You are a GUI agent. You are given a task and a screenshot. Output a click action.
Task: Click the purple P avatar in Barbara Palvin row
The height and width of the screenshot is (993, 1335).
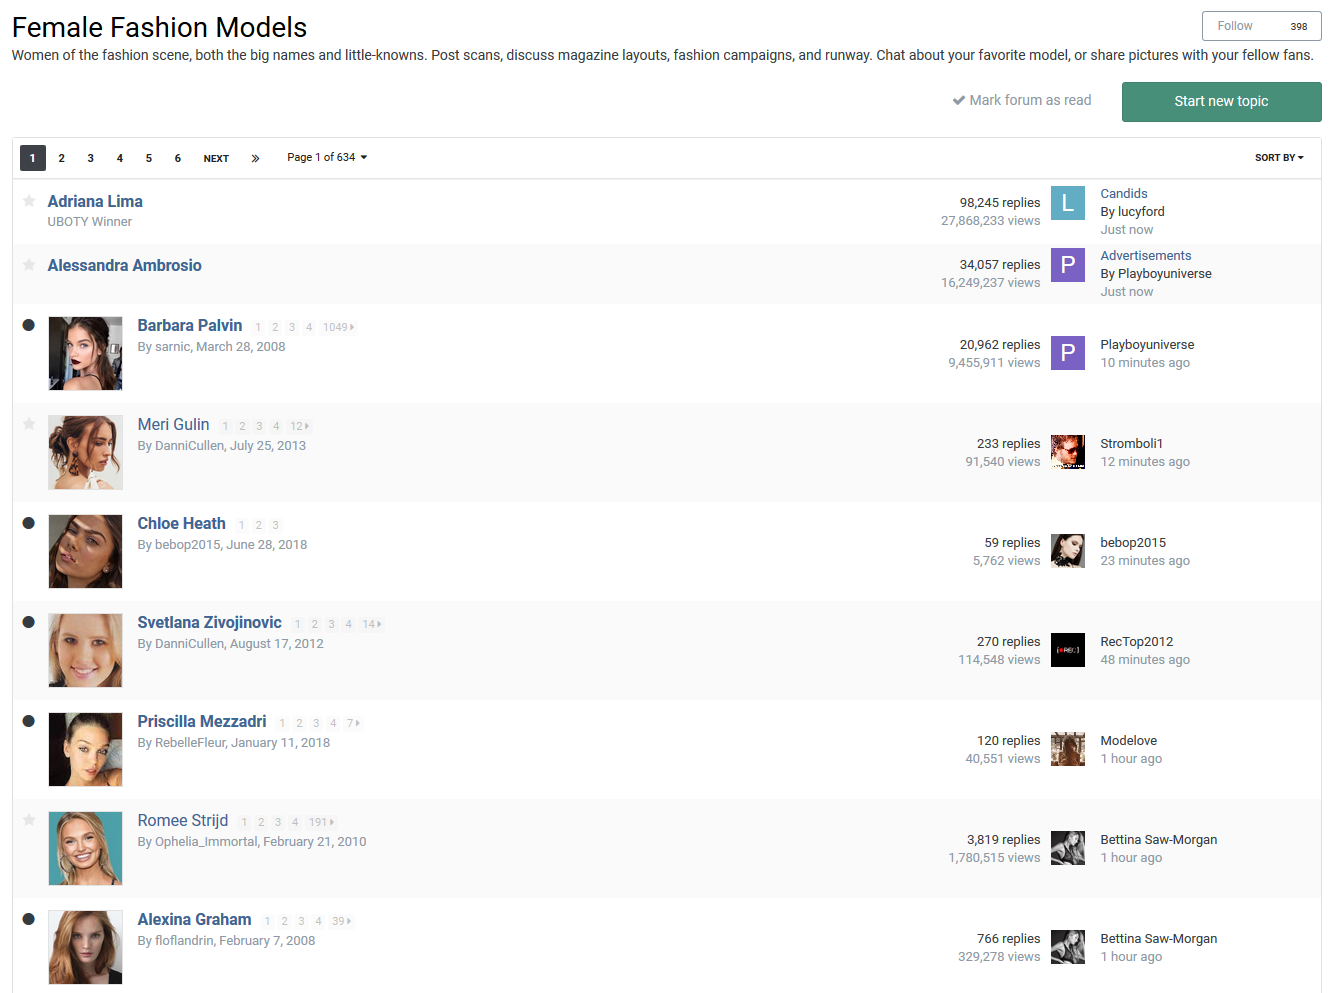pos(1067,353)
